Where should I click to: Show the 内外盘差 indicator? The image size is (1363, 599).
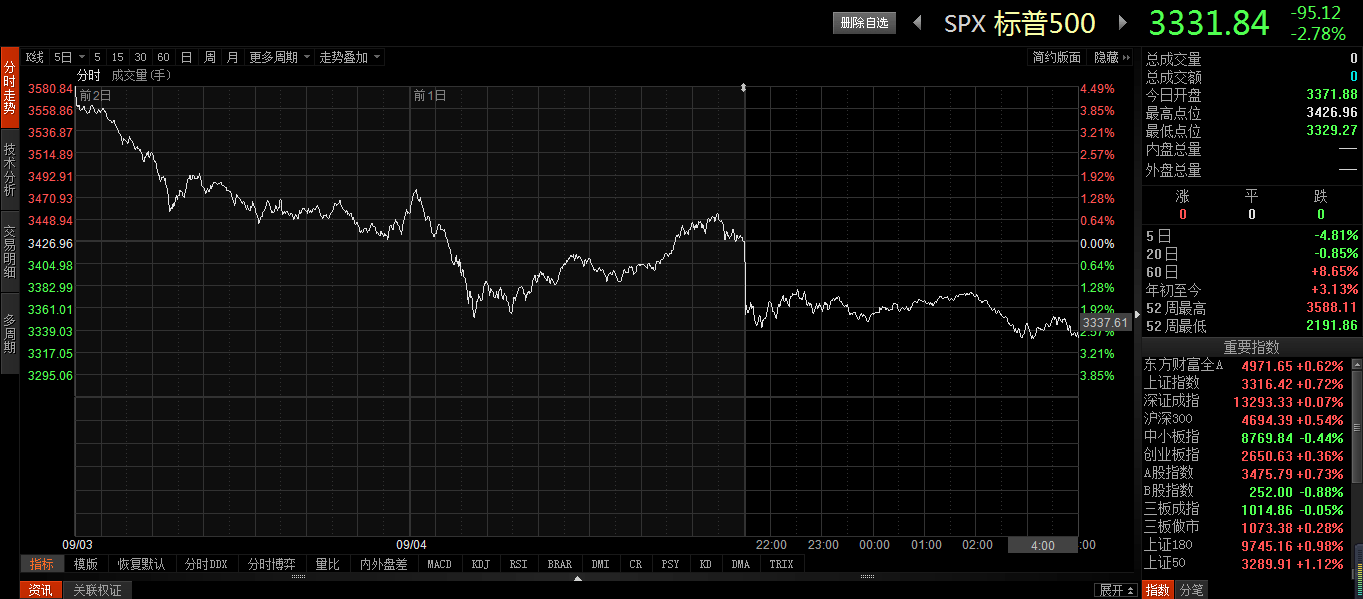click(x=386, y=563)
